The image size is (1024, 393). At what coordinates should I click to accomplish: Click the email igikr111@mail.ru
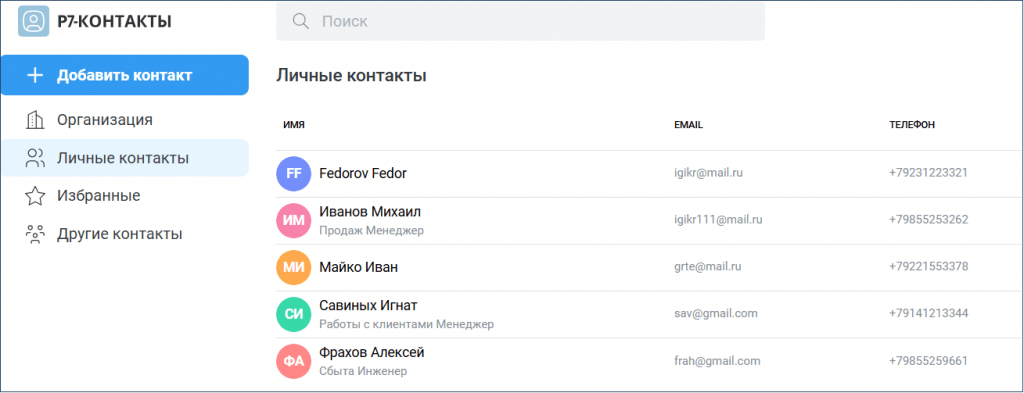pos(718,220)
